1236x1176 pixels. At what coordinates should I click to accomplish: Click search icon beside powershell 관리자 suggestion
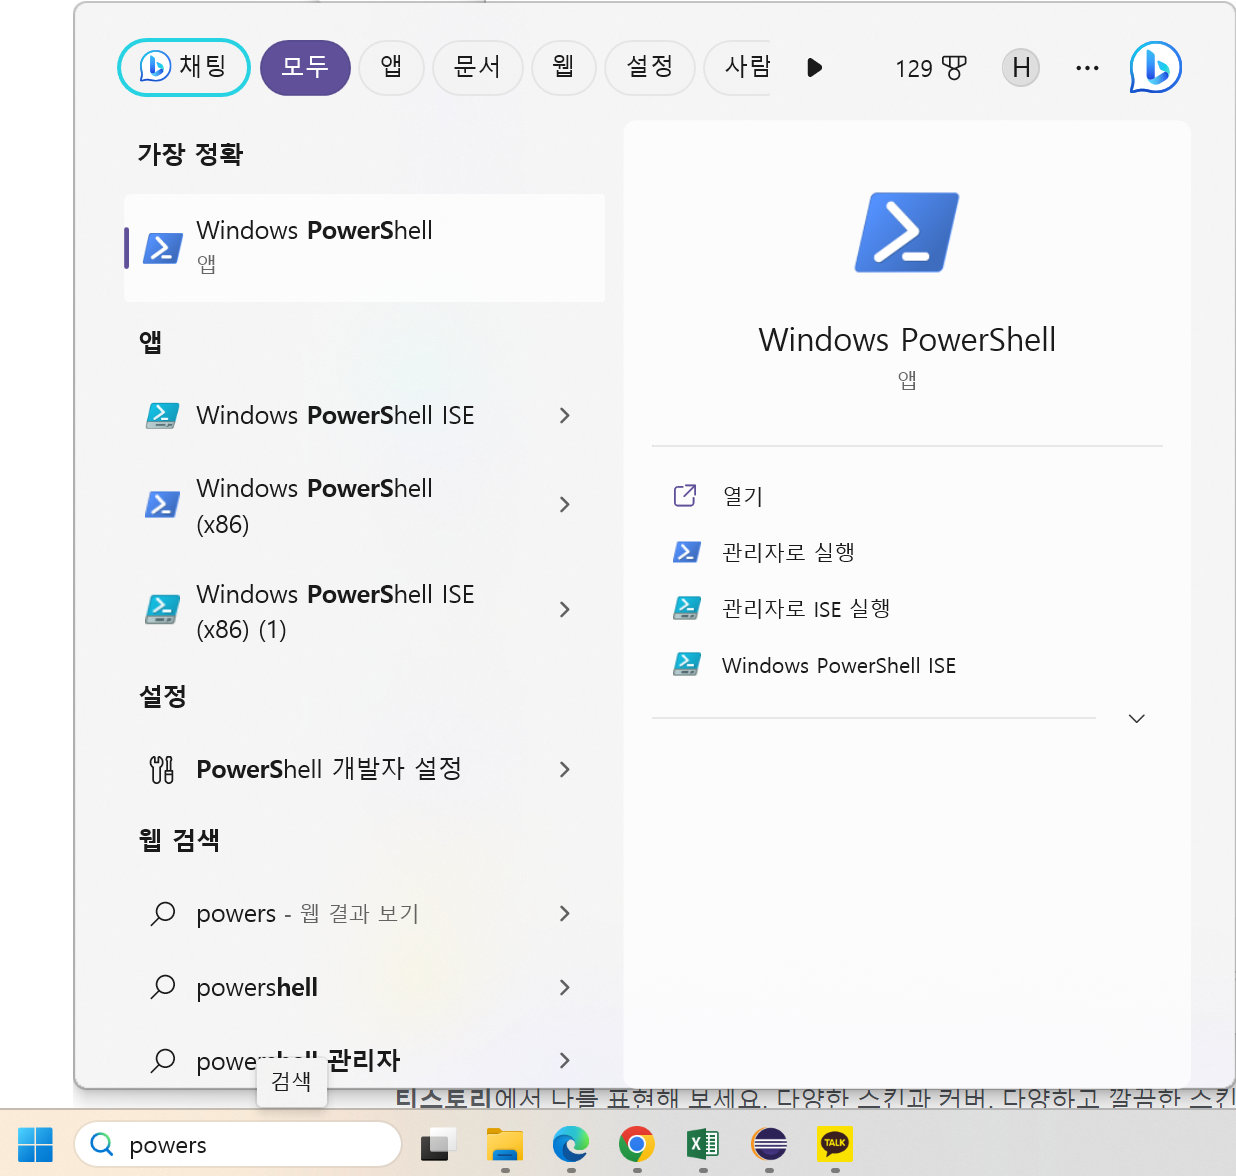click(162, 1060)
